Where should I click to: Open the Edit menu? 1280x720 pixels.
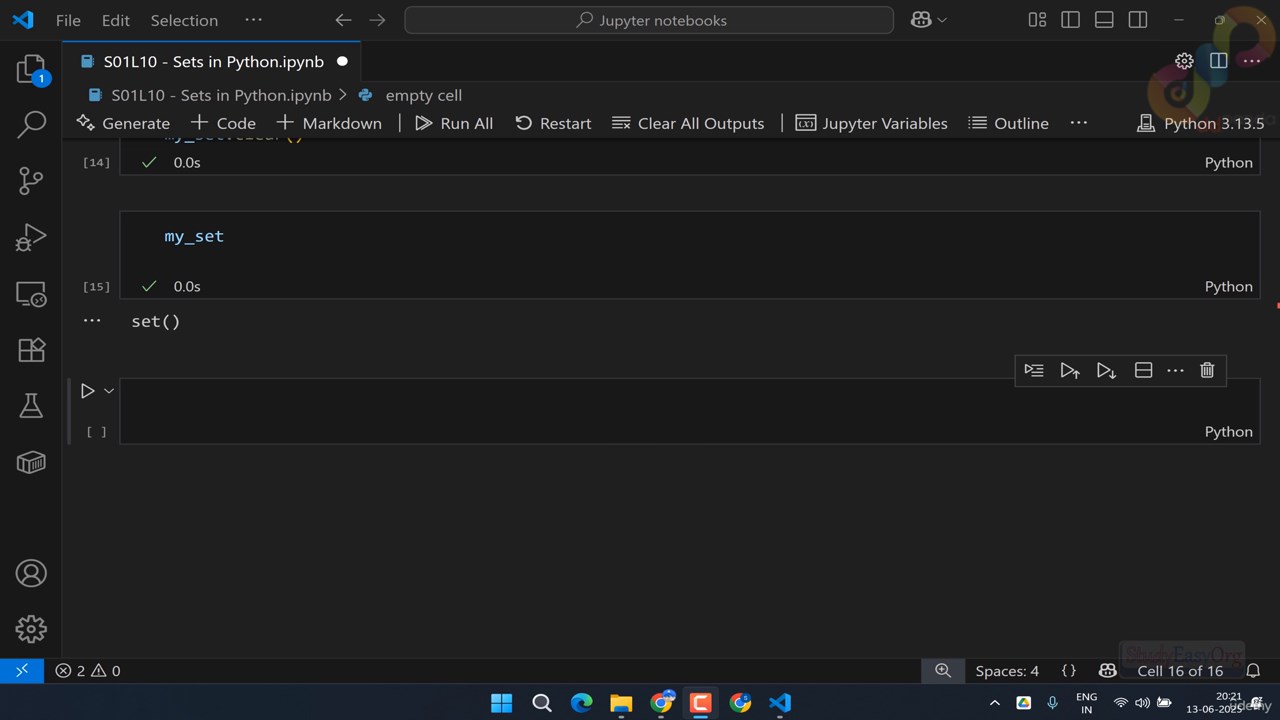tap(116, 20)
